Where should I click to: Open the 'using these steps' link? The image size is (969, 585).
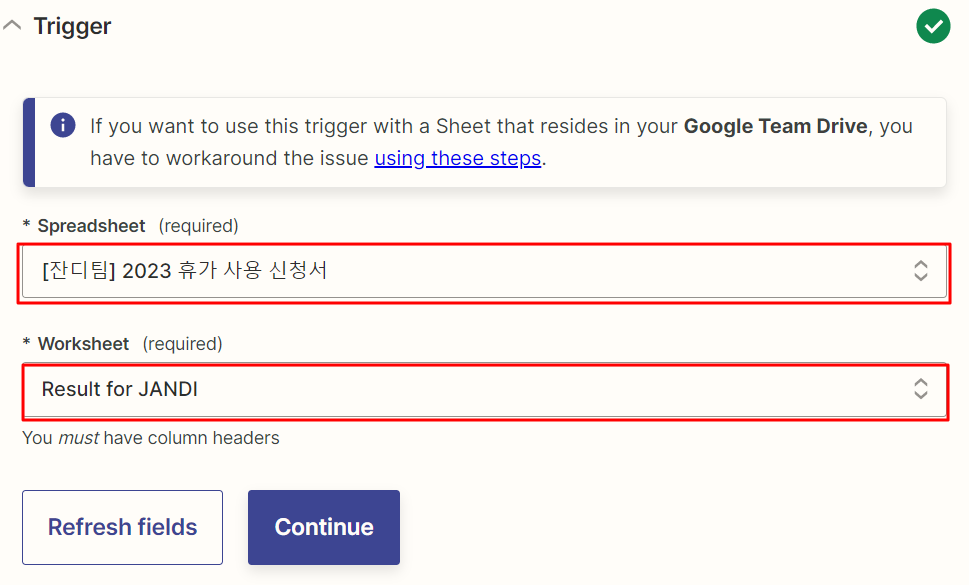click(x=457, y=158)
